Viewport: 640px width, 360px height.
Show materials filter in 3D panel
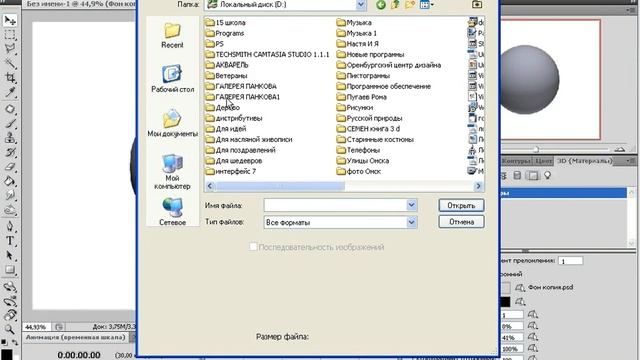tap(533, 176)
